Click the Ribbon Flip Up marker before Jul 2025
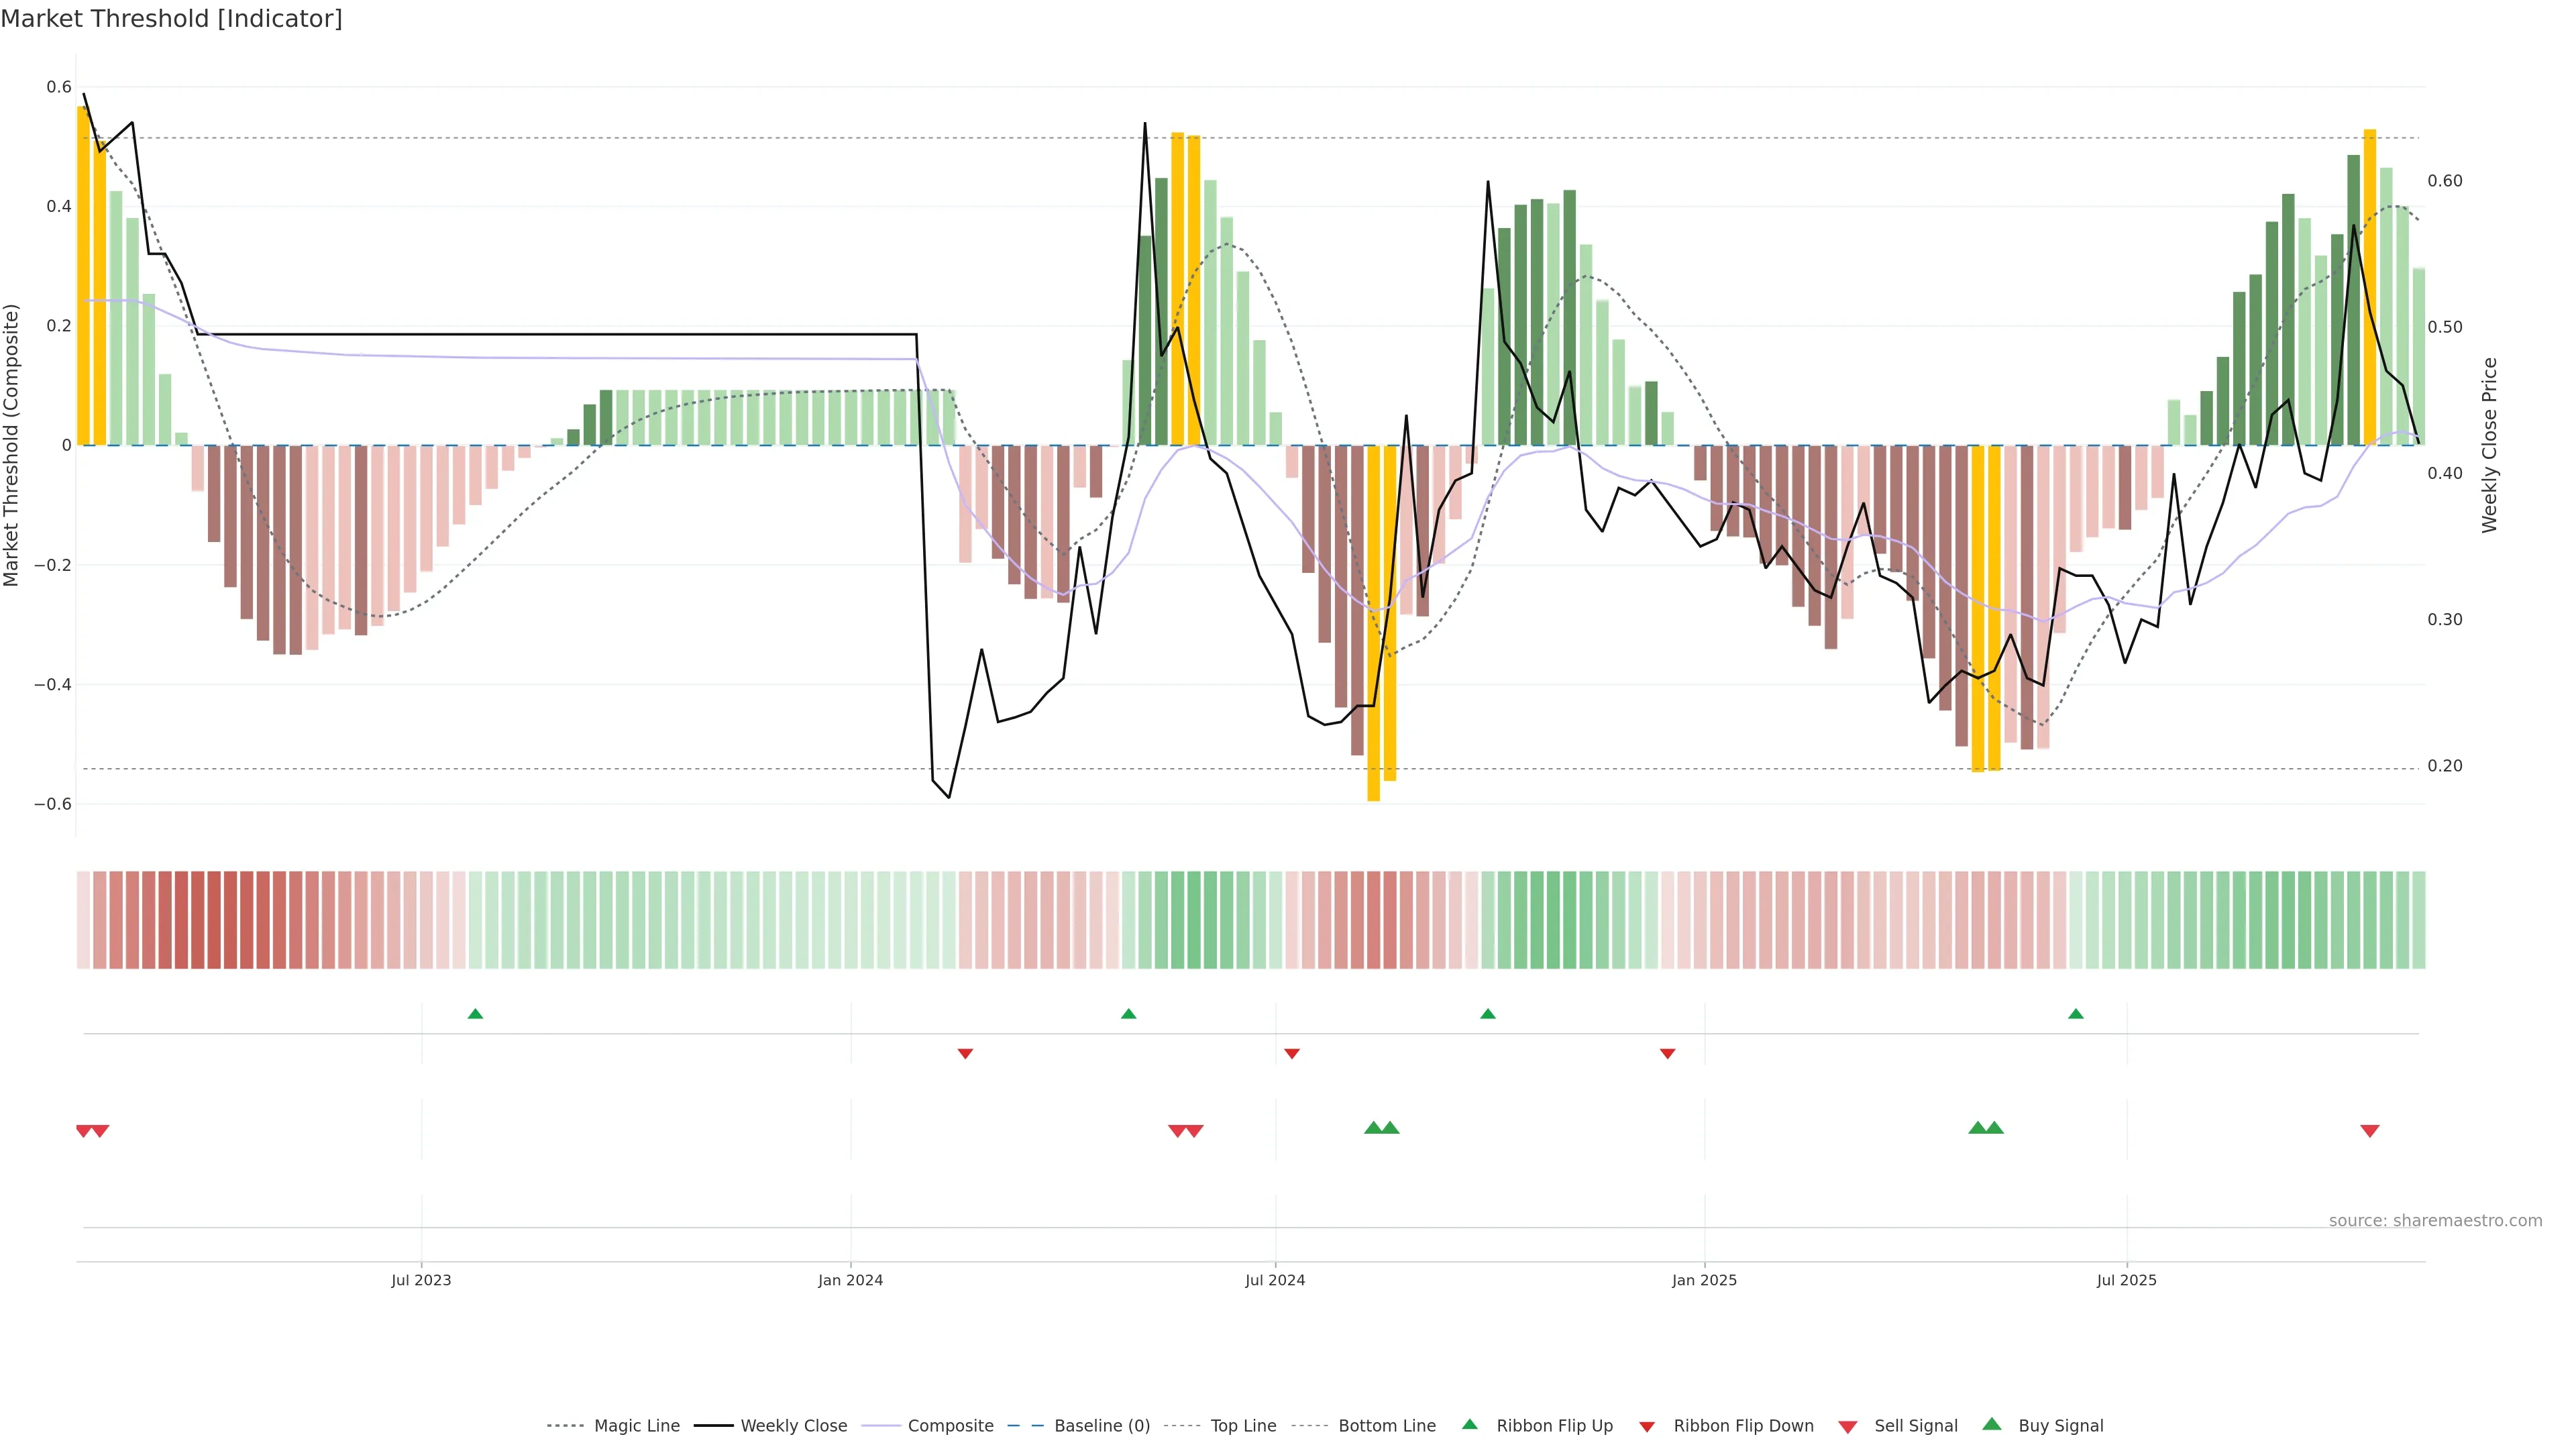Screen dimensions: 2576x1449 tap(2075, 1014)
